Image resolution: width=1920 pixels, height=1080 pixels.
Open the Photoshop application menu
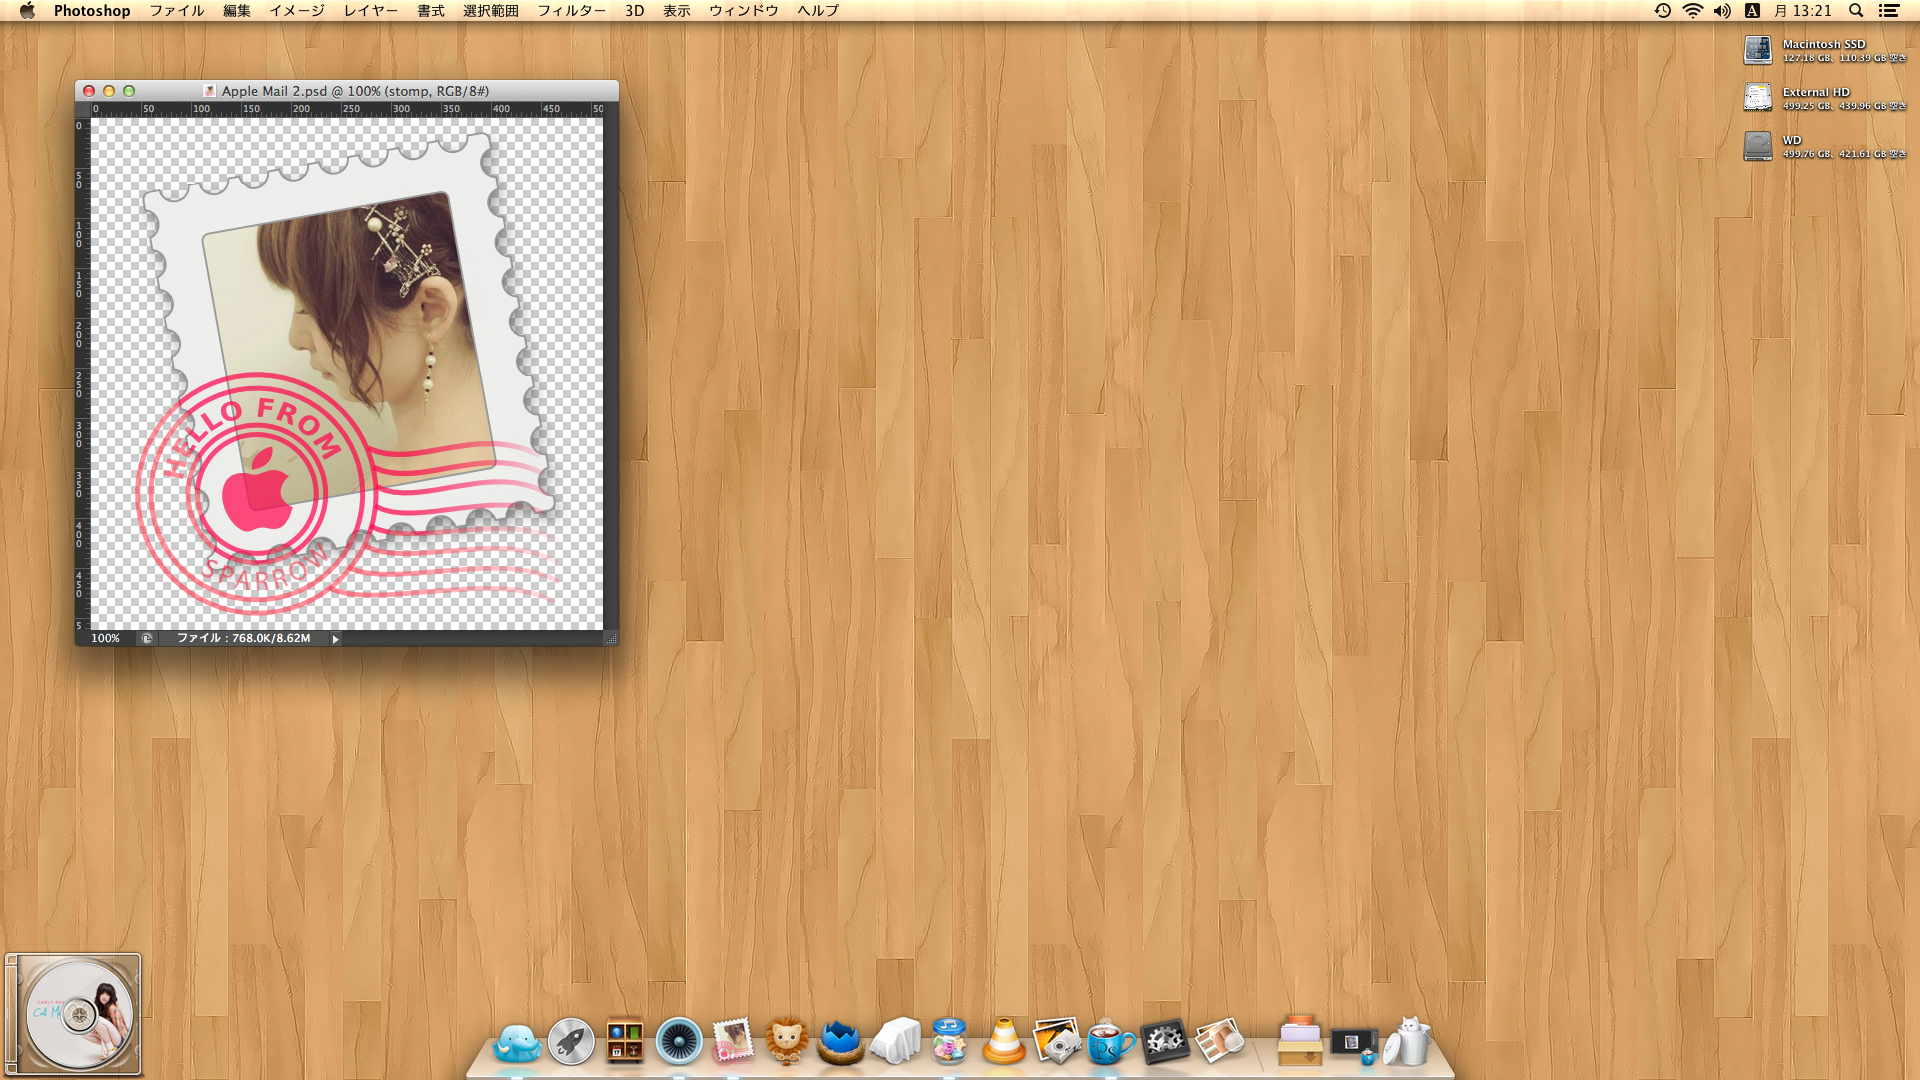pos(92,11)
